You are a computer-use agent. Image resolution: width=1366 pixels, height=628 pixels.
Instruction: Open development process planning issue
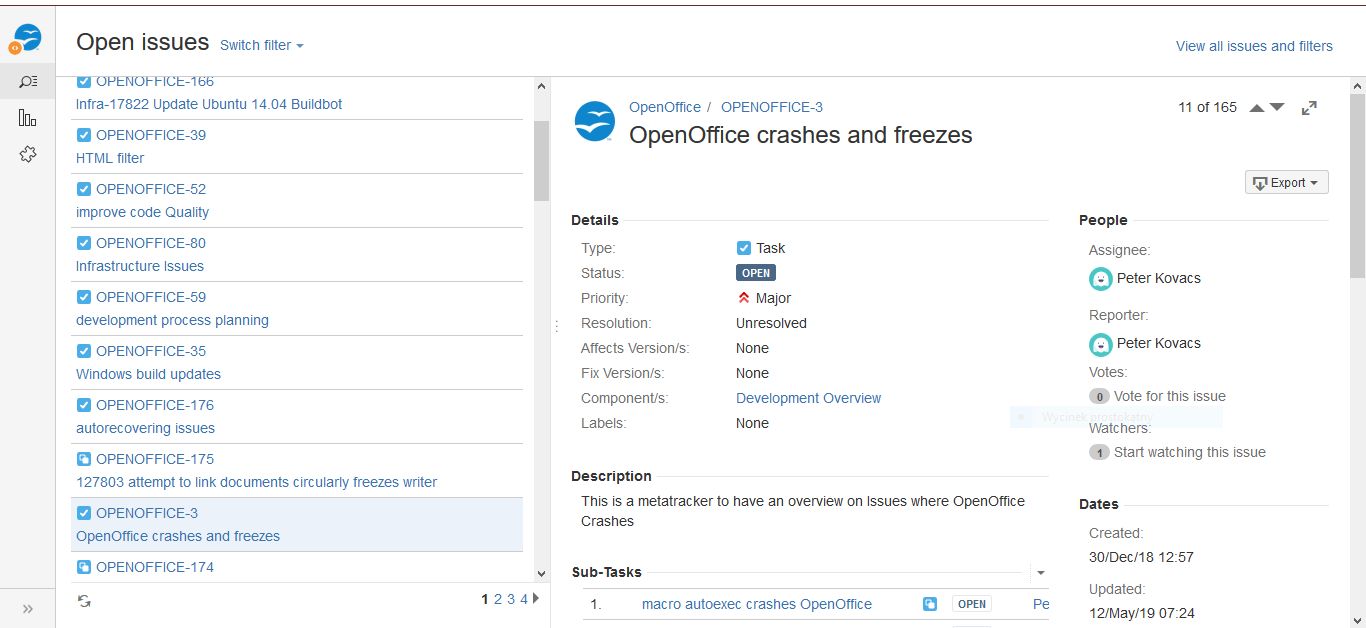(x=172, y=320)
